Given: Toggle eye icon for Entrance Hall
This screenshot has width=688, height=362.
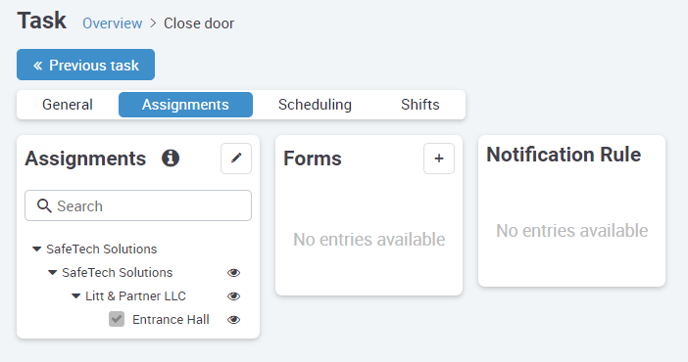Looking at the screenshot, I should coord(233,320).
